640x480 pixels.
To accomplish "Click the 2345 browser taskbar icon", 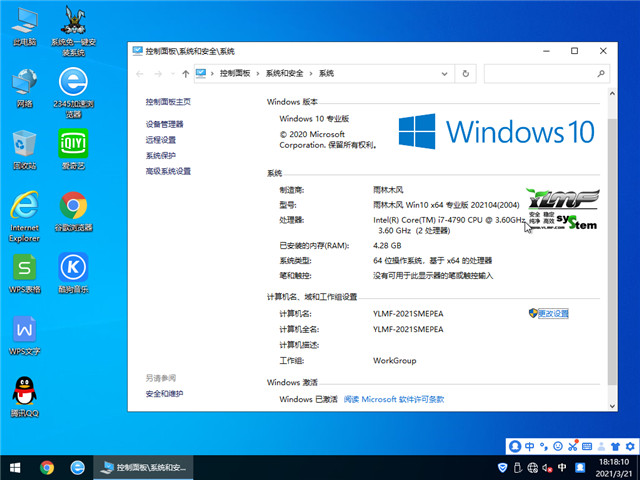I will point(78,467).
